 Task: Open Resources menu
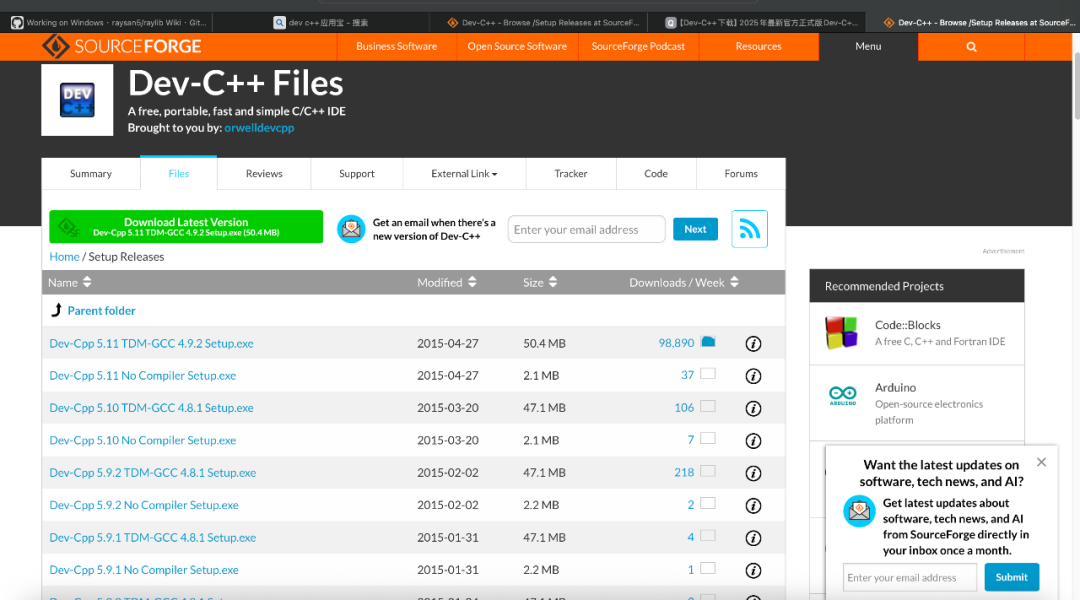click(x=758, y=46)
